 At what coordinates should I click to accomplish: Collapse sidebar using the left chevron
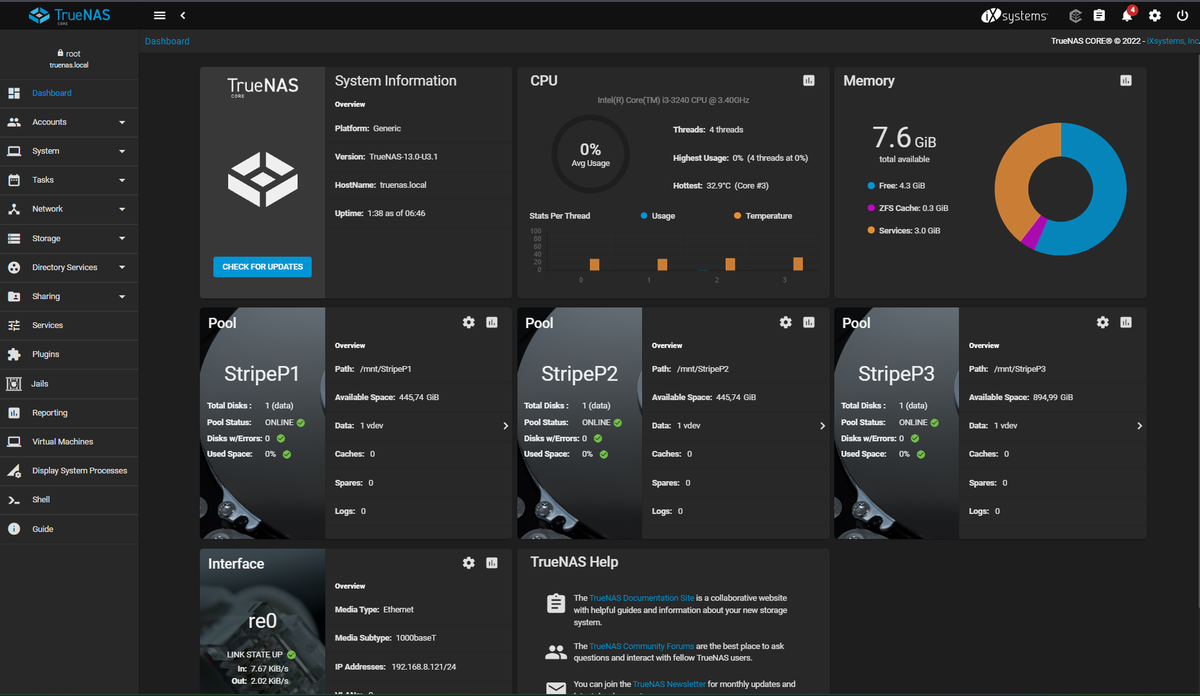pyautogui.click(x=183, y=16)
